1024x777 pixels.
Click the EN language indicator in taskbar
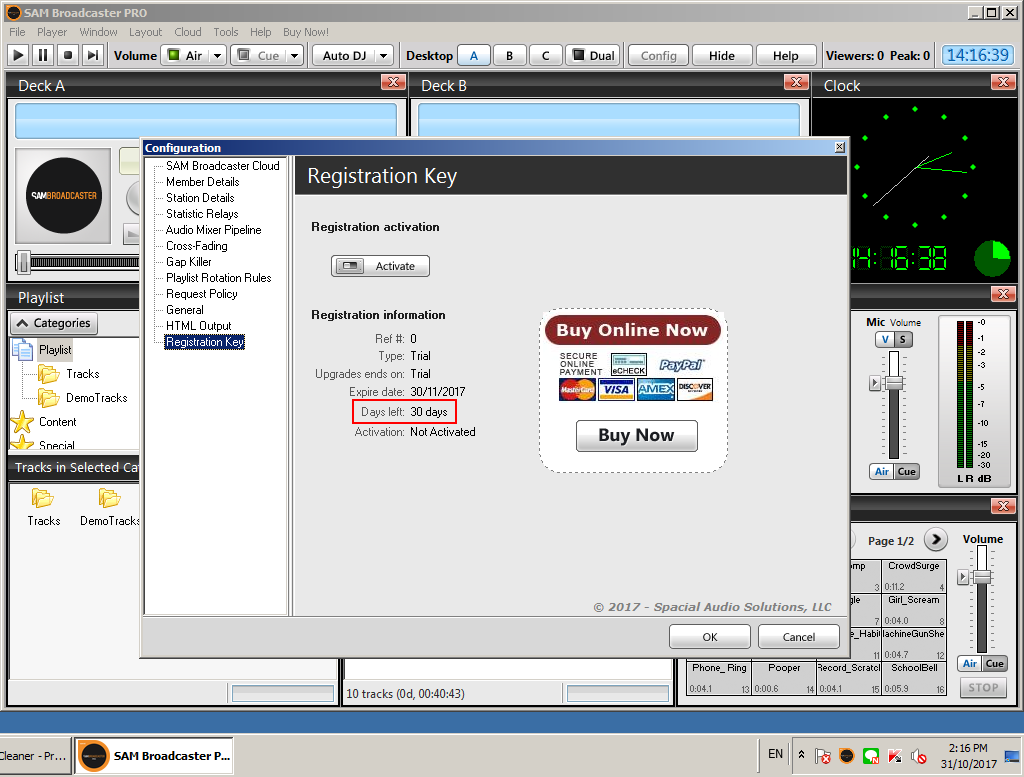[x=775, y=753]
